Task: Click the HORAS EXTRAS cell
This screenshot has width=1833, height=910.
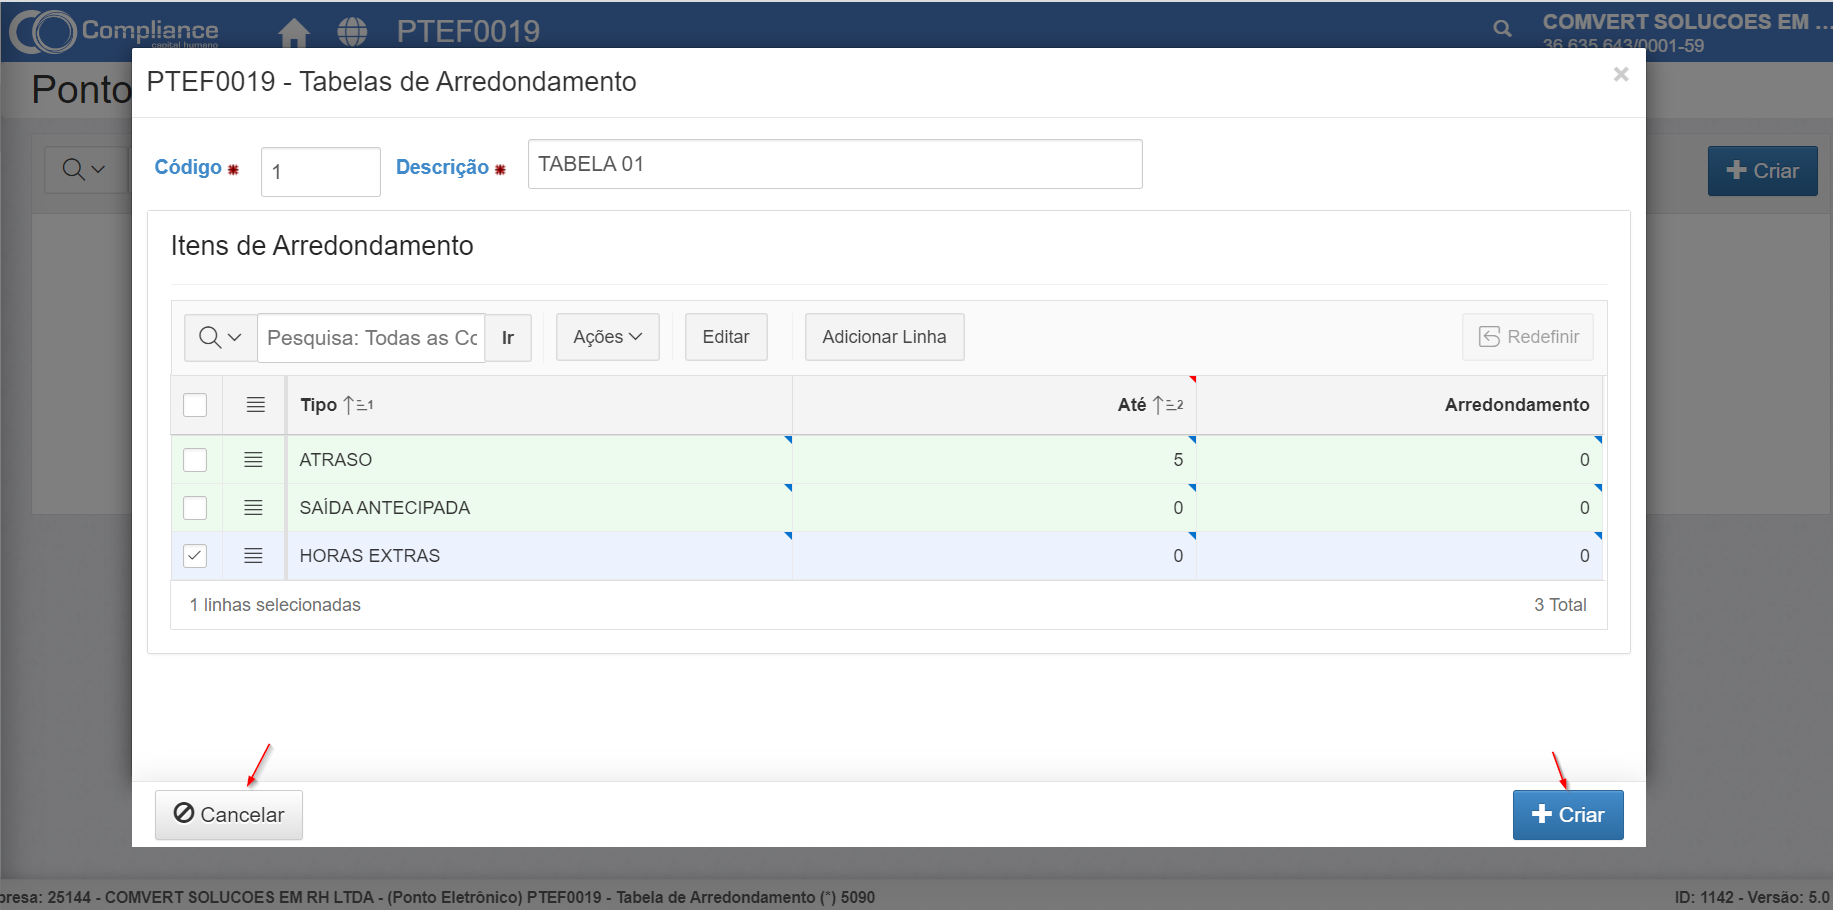Action: (x=540, y=556)
